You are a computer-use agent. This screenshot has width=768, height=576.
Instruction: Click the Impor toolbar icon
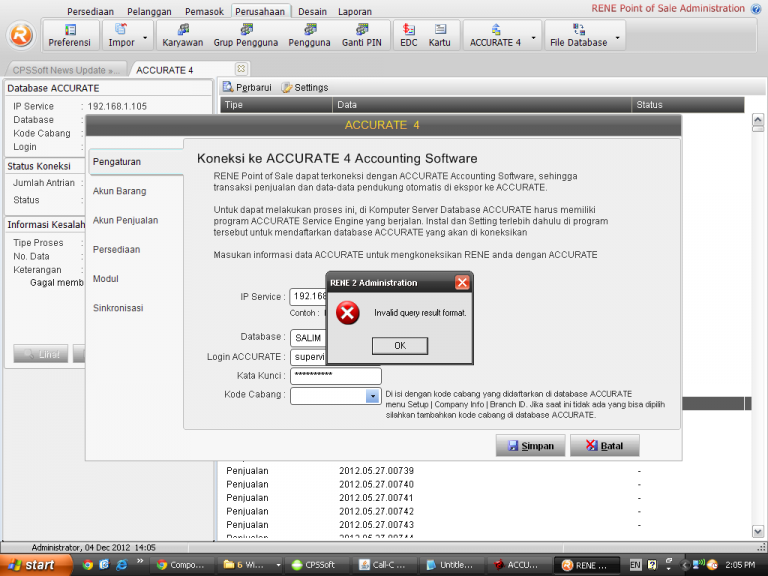click(121, 35)
